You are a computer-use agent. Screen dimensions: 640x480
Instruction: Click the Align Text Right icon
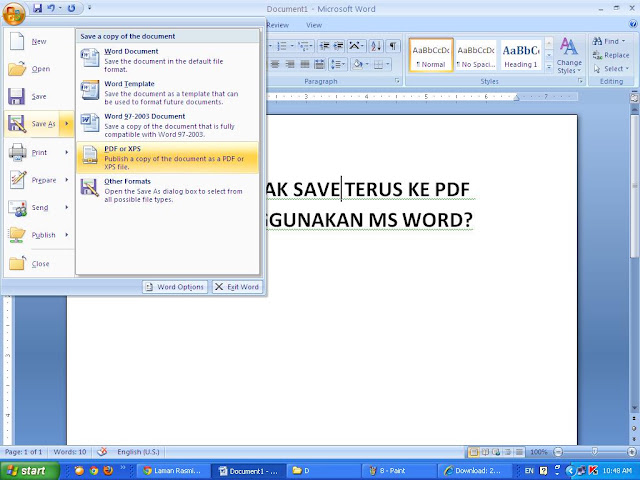click(x=290, y=64)
